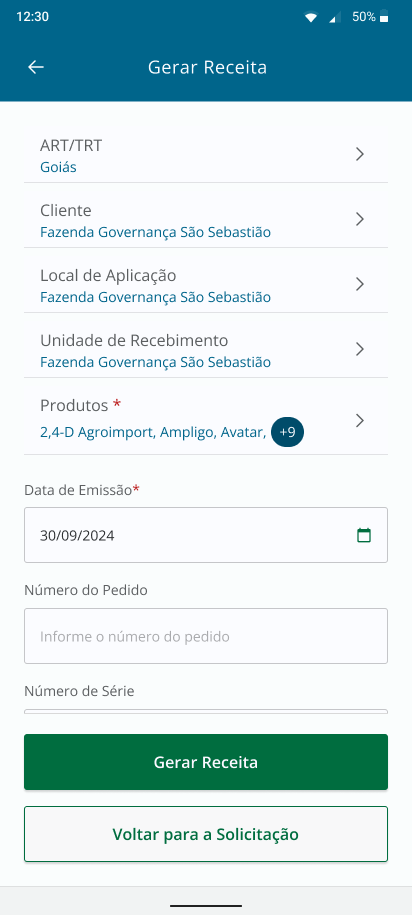Screen dimensions: 412x915
Task: Click Voltar para a Solicitação button
Action: (206, 834)
